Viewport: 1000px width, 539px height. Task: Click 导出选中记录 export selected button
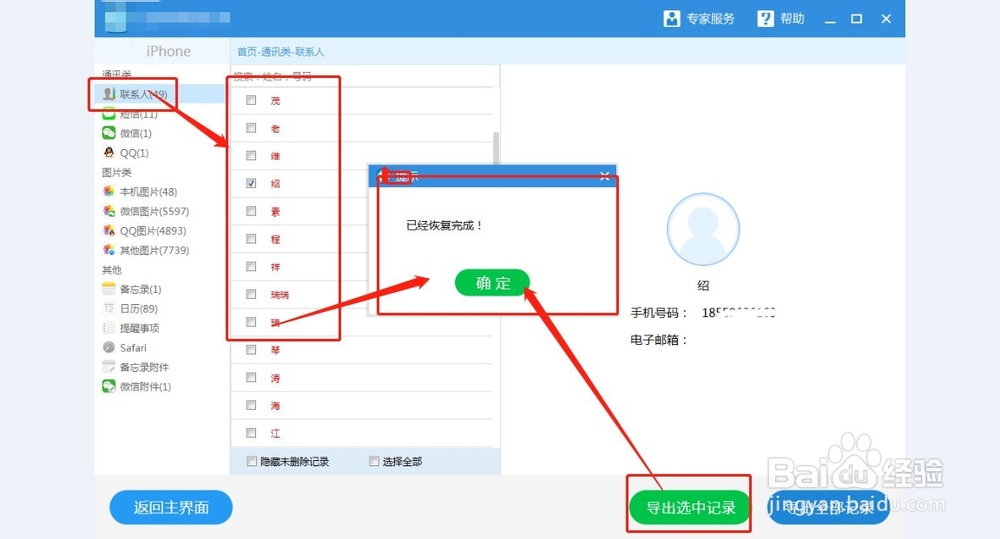click(690, 508)
